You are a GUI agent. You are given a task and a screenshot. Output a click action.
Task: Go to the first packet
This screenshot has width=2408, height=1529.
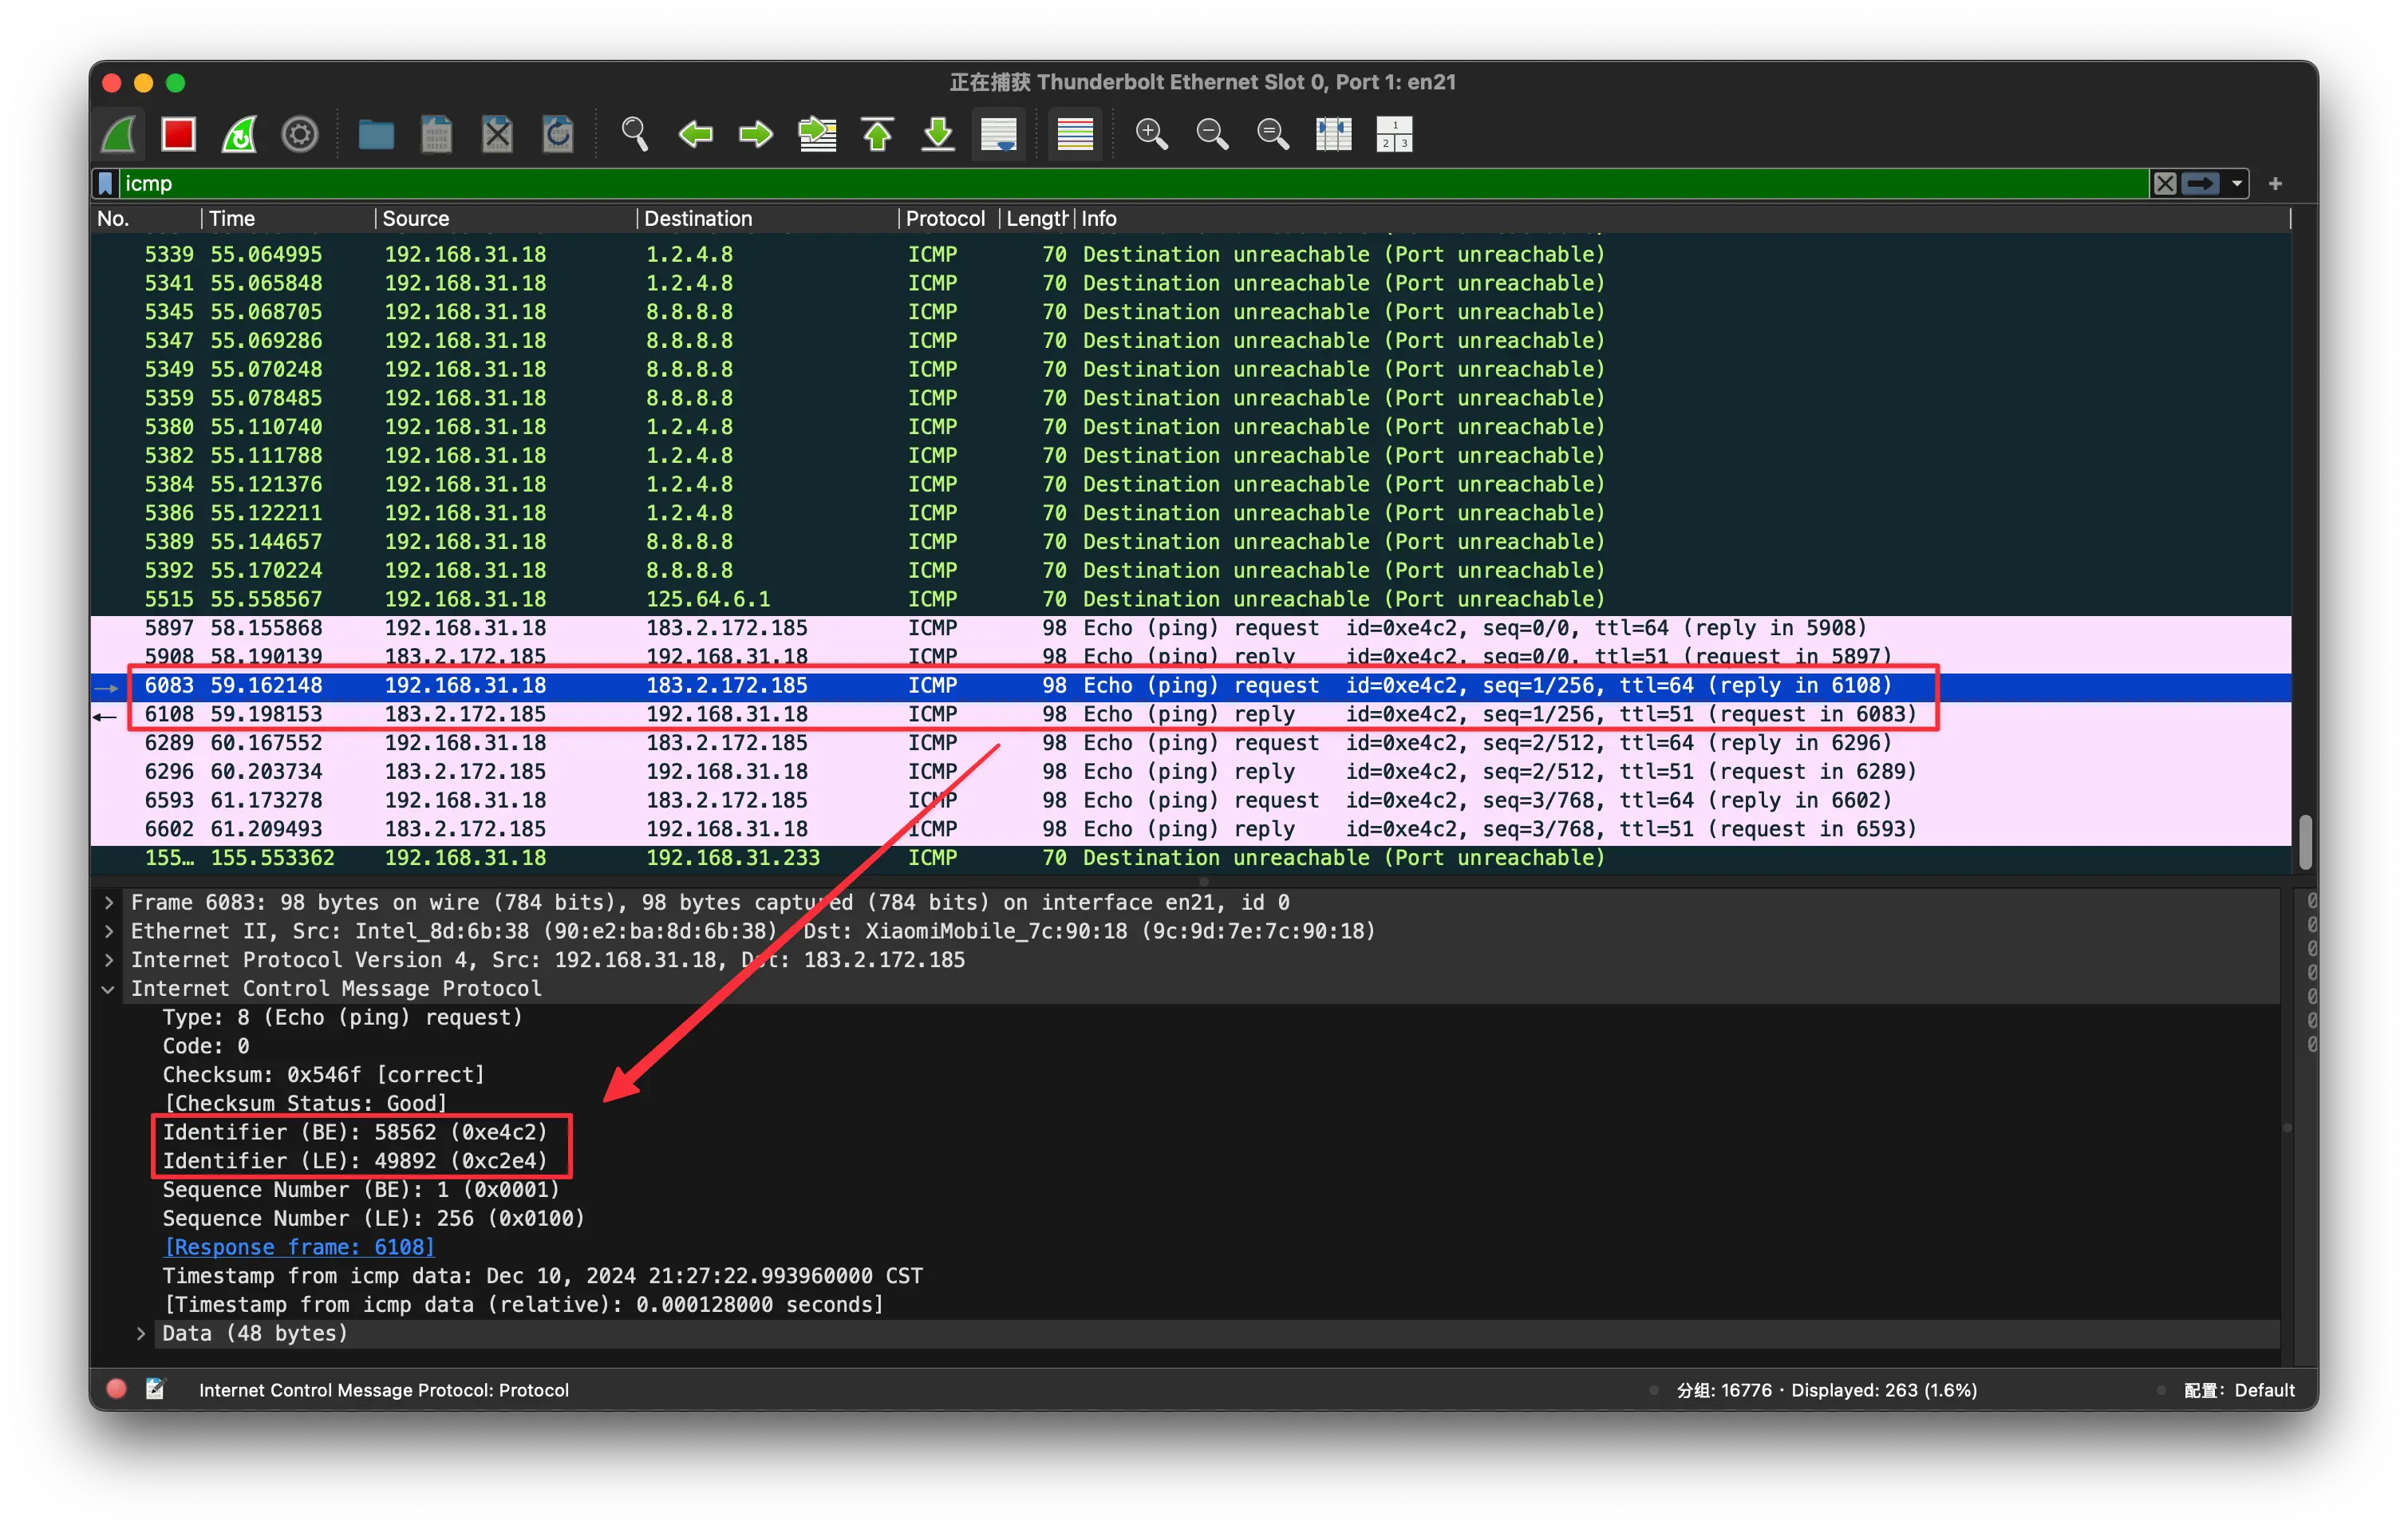coord(877,134)
